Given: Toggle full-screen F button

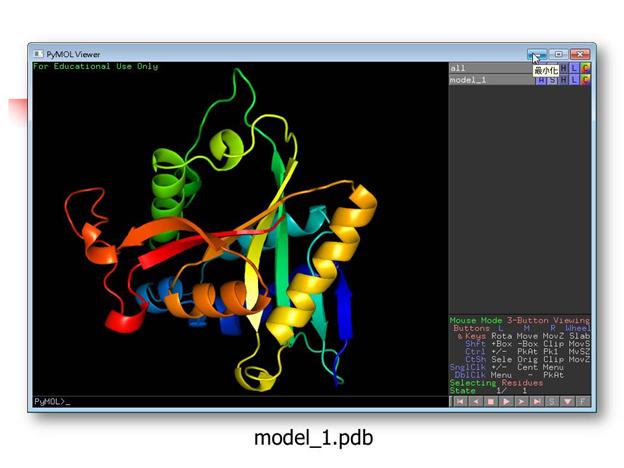Looking at the screenshot, I should (x=583, y=402).
